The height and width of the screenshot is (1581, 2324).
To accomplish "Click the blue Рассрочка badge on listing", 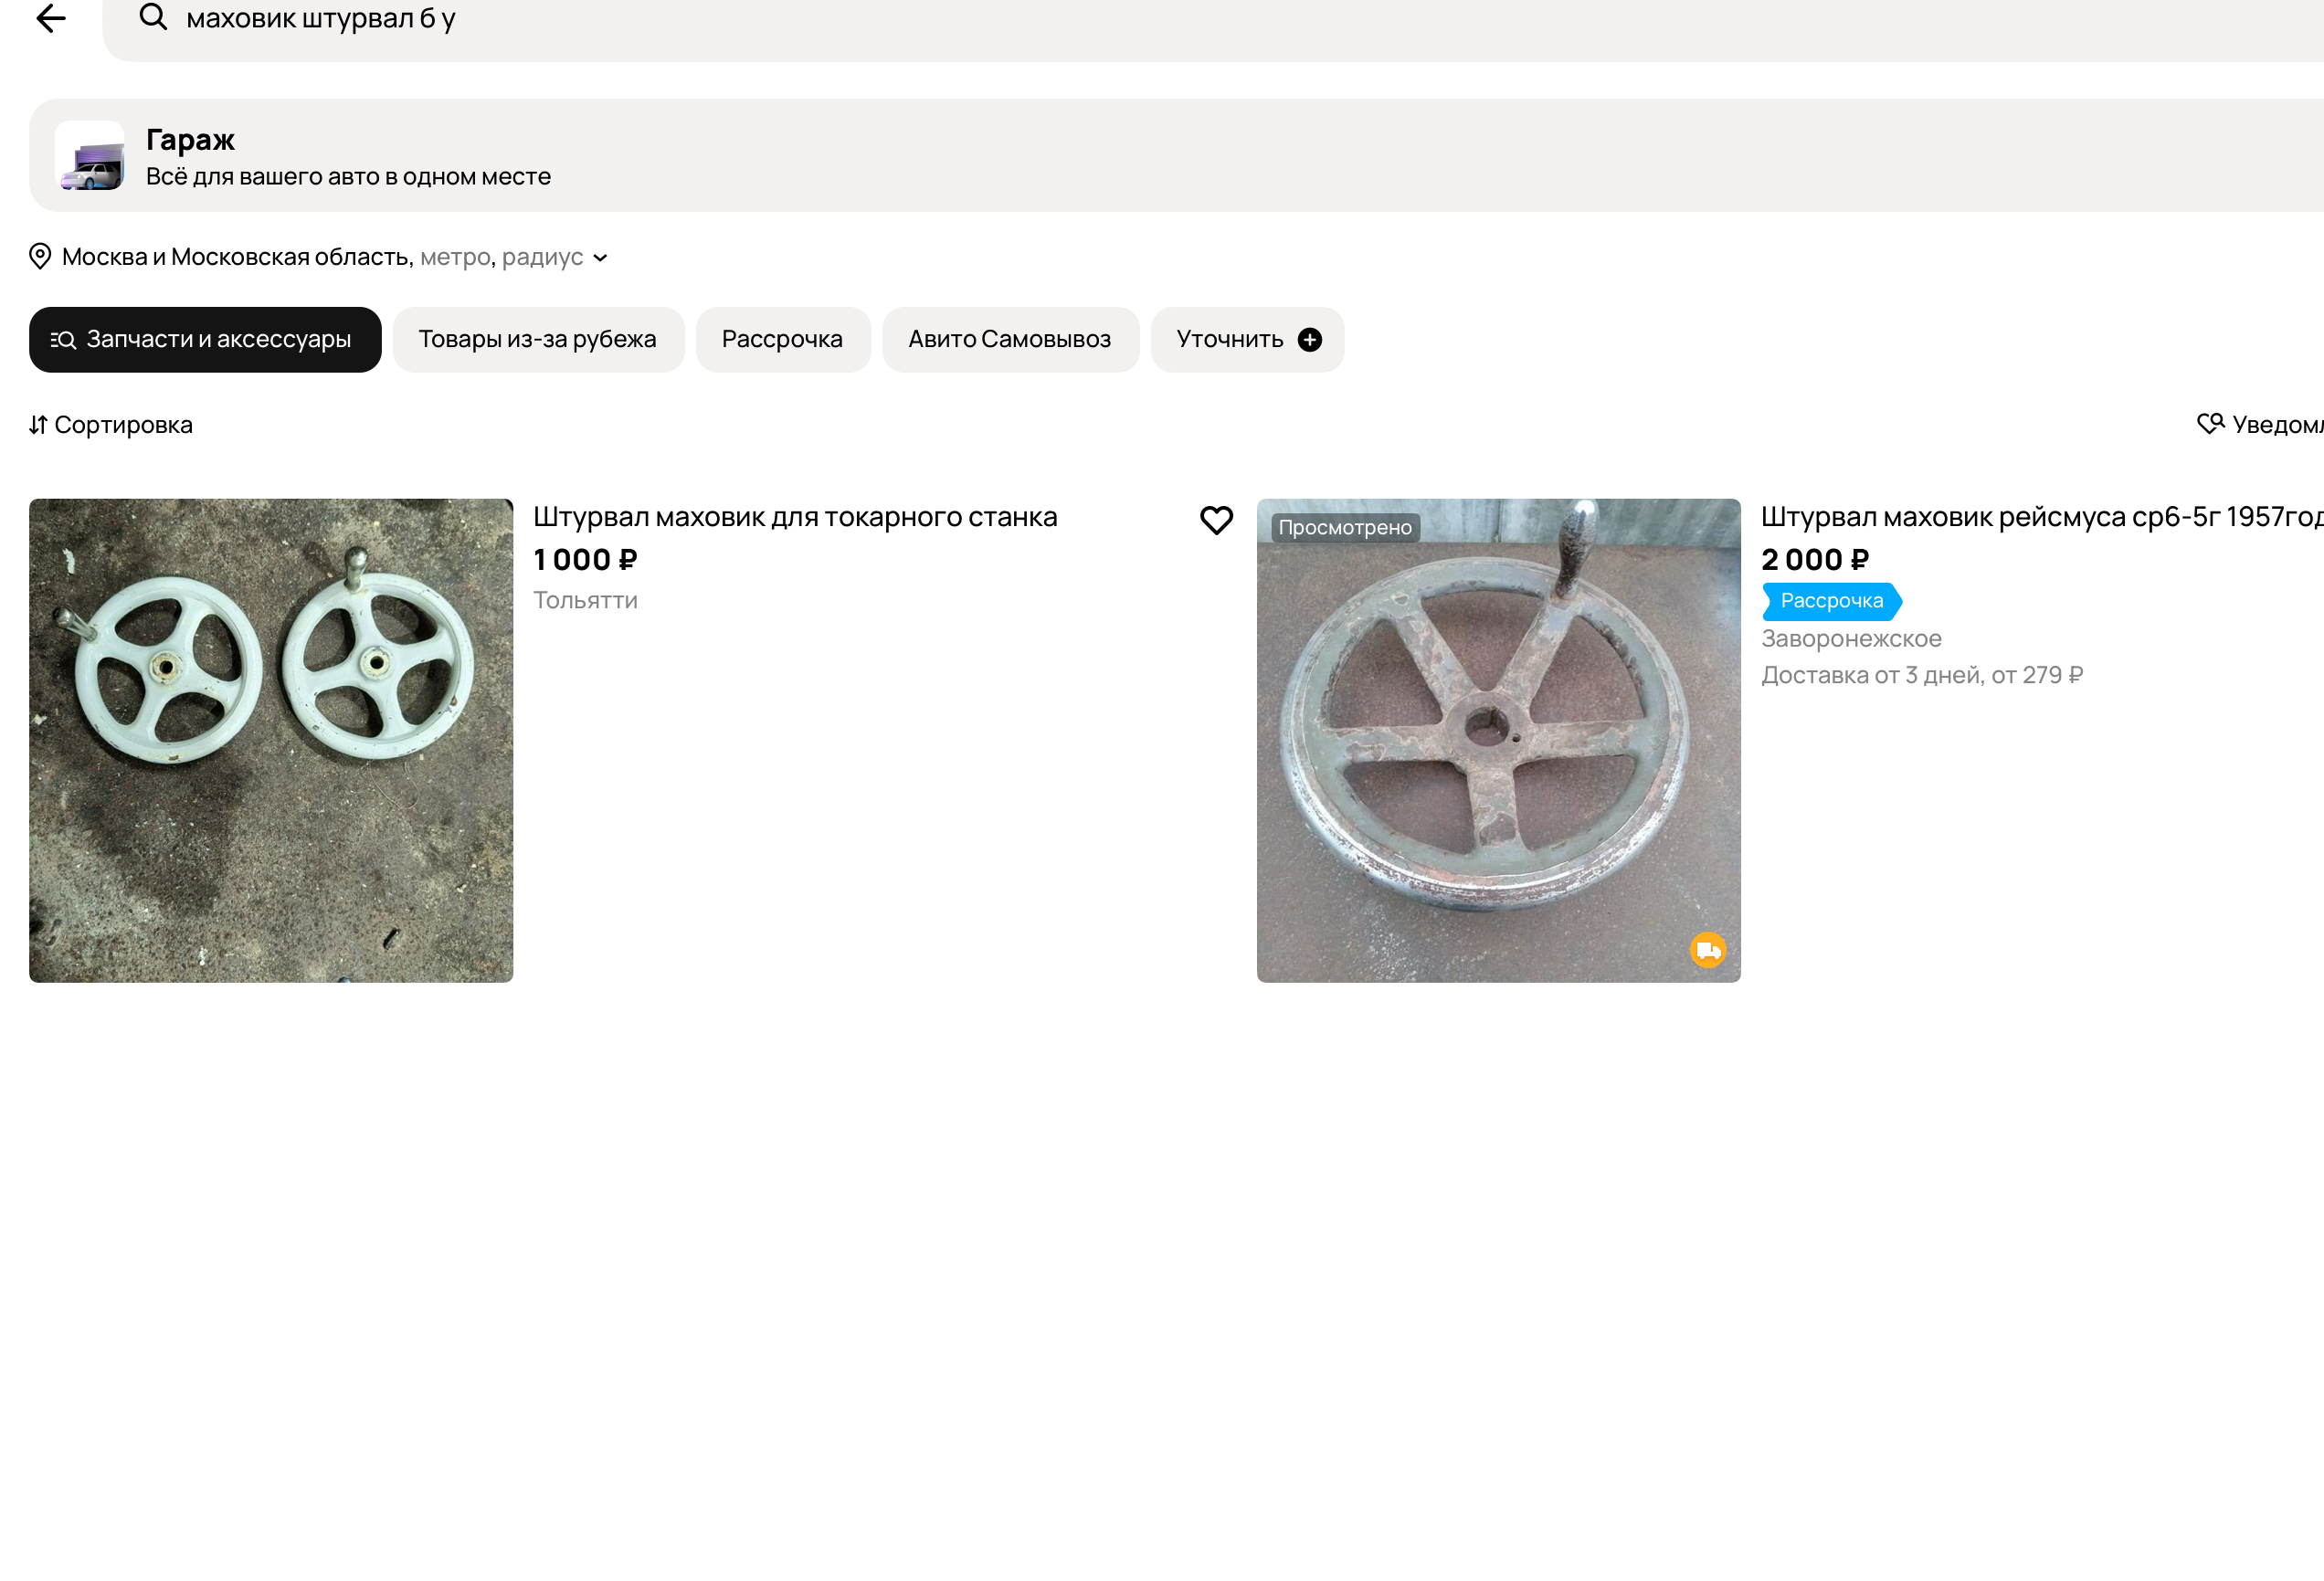I will click(x=1830, y=601).
